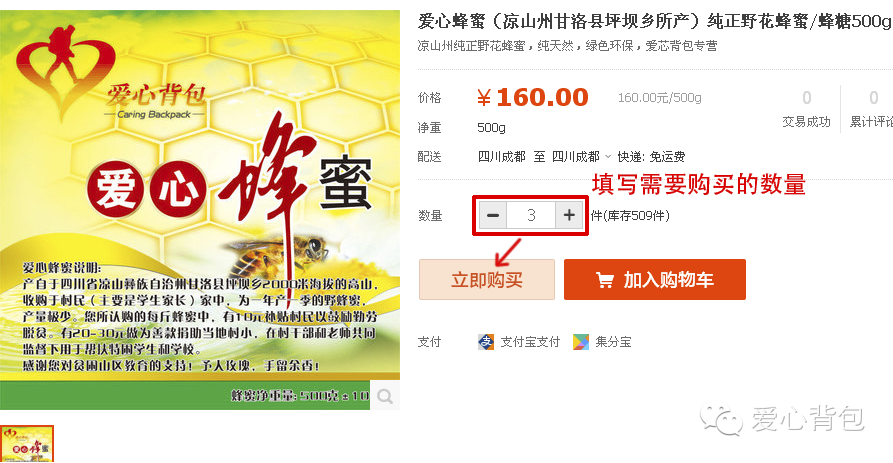Click the 爱心背包 heart logo on image
The width and height of the screenshot is (893, 463).
tap(66, 69)
